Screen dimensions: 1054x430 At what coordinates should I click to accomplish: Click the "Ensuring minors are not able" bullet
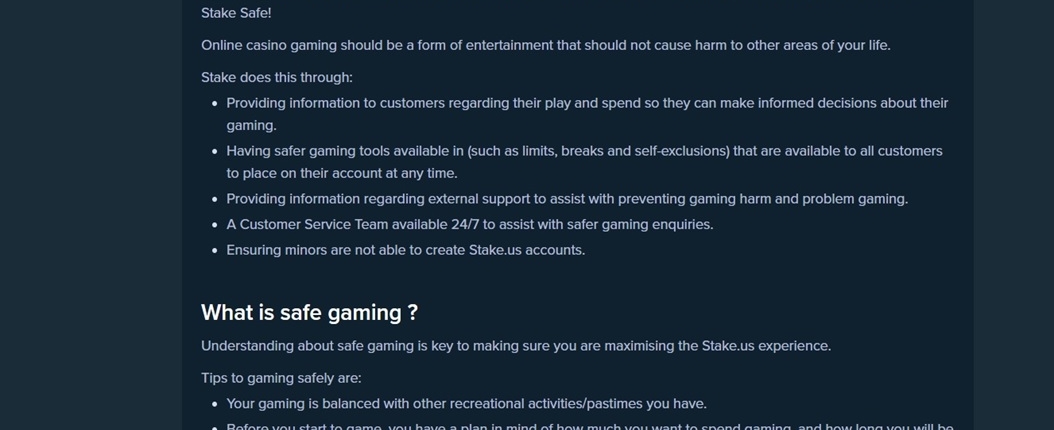406,250
